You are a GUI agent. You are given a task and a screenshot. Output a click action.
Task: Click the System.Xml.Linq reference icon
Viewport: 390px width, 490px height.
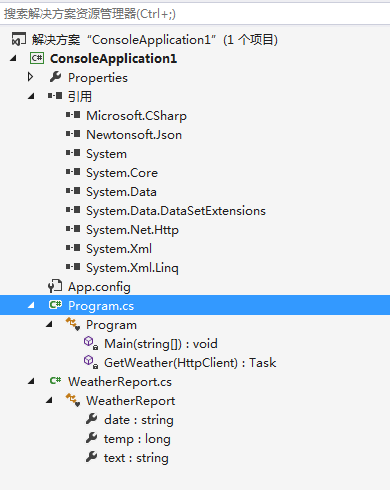[x=73, y=267]
